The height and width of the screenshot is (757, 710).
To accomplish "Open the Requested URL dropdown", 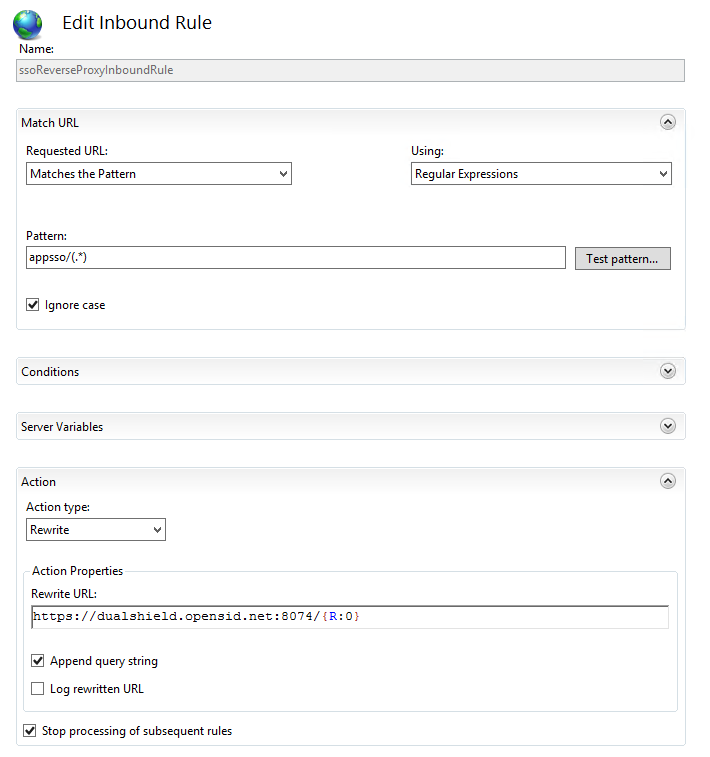I will pyautogui.click(x=158, y=174).
